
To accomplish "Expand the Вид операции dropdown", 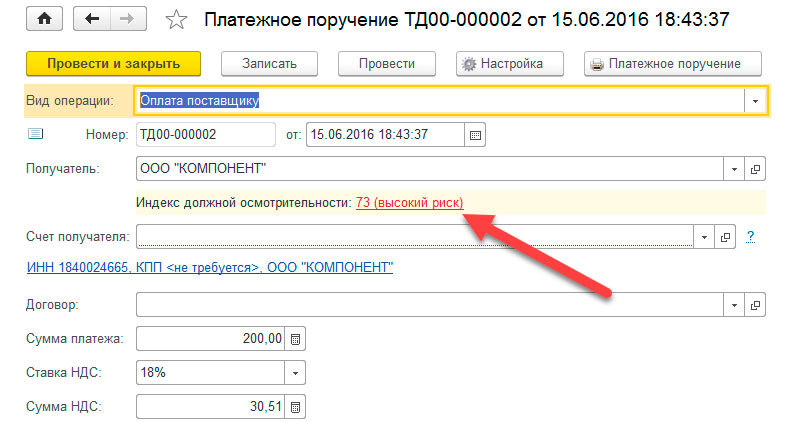I will click(x=754, y=100).
